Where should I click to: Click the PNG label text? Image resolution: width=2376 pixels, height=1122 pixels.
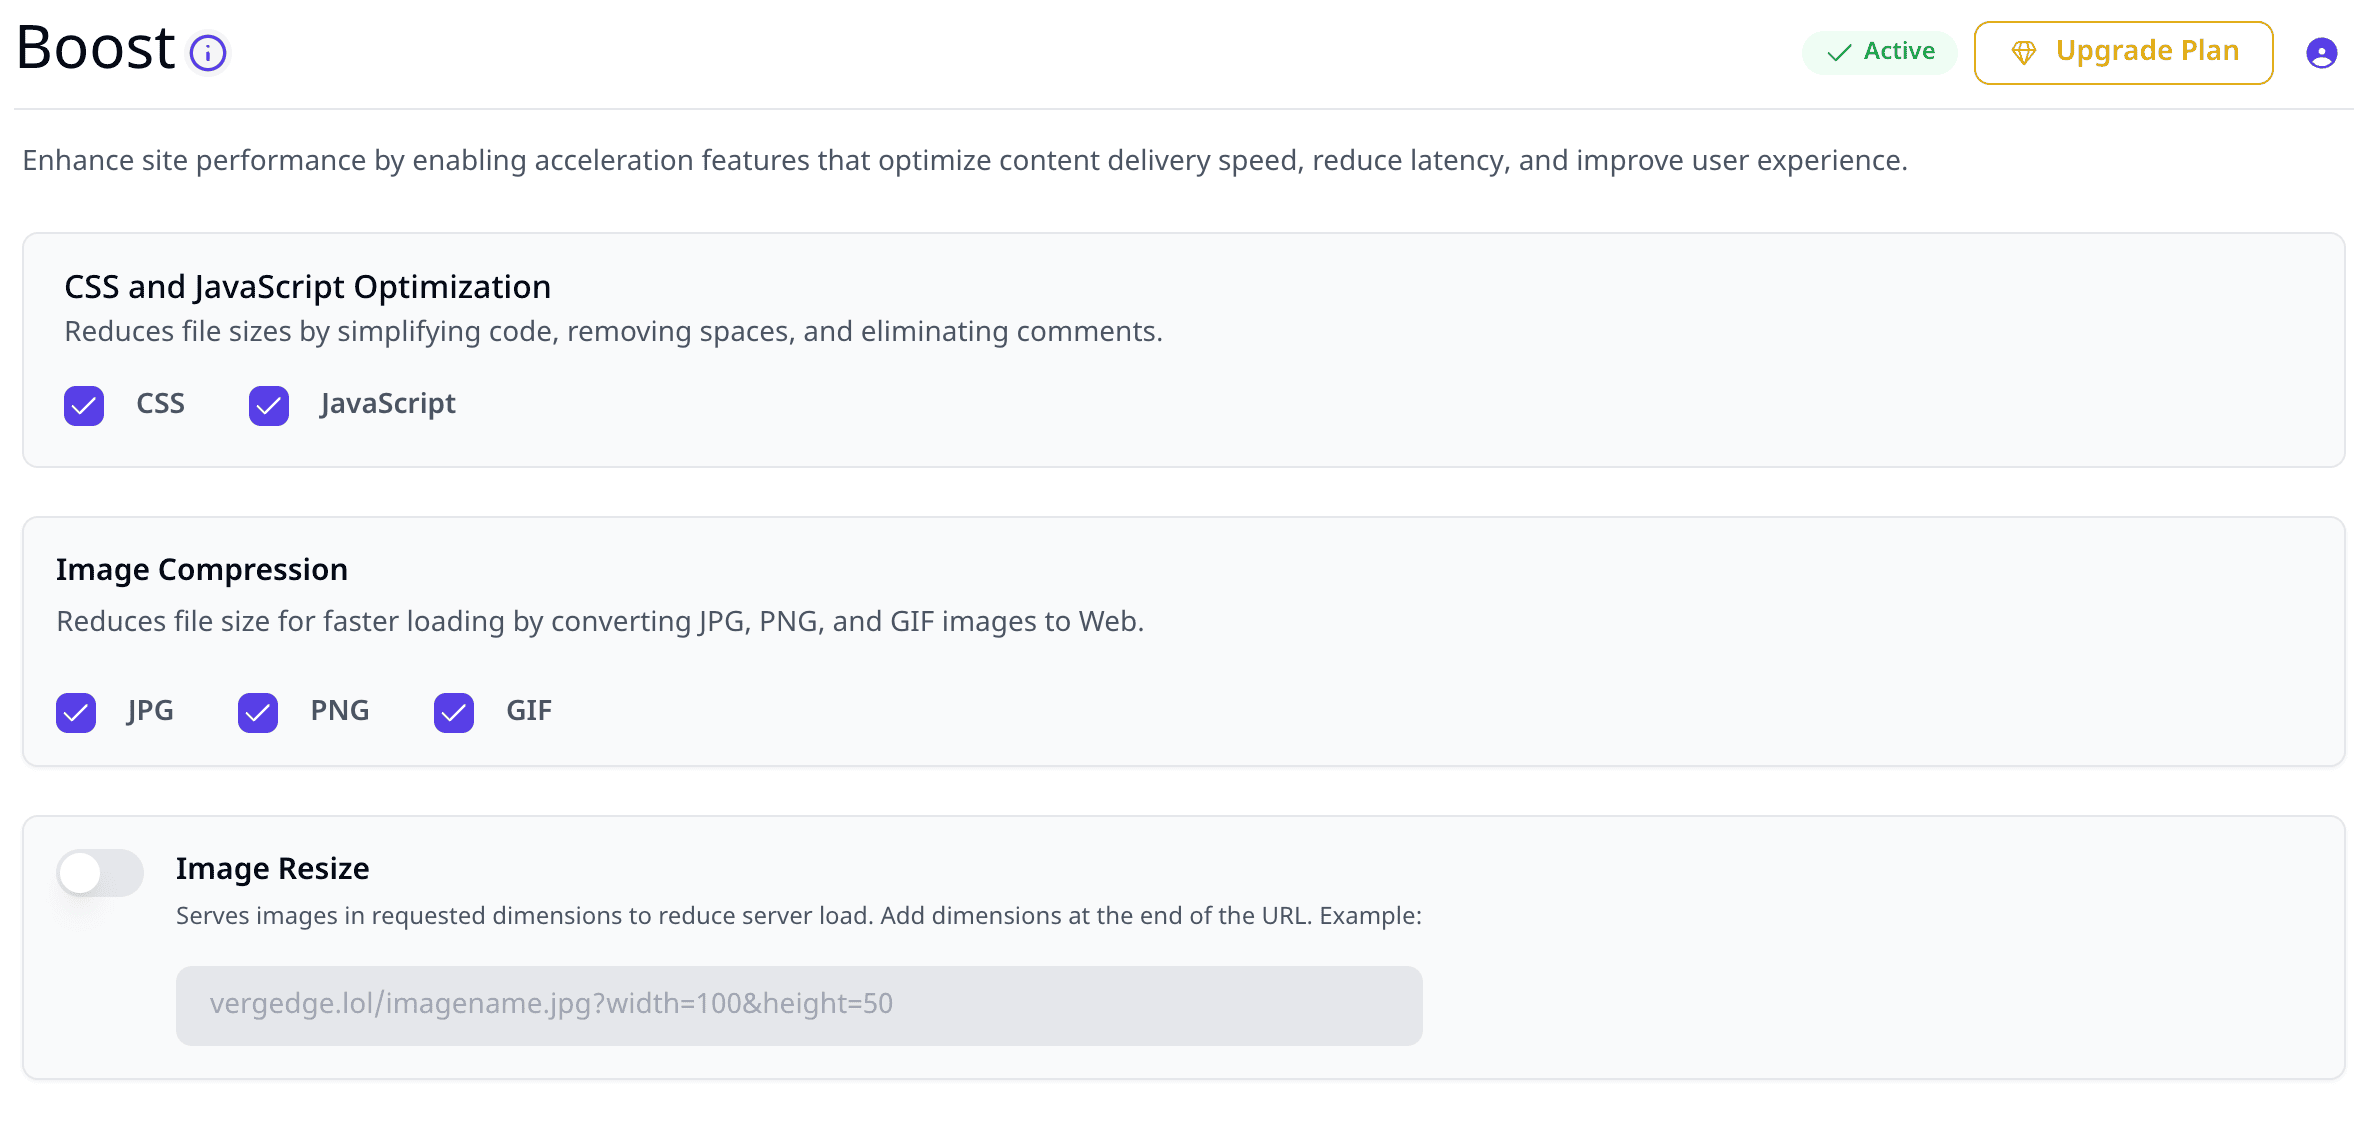[x=340, y=711]
